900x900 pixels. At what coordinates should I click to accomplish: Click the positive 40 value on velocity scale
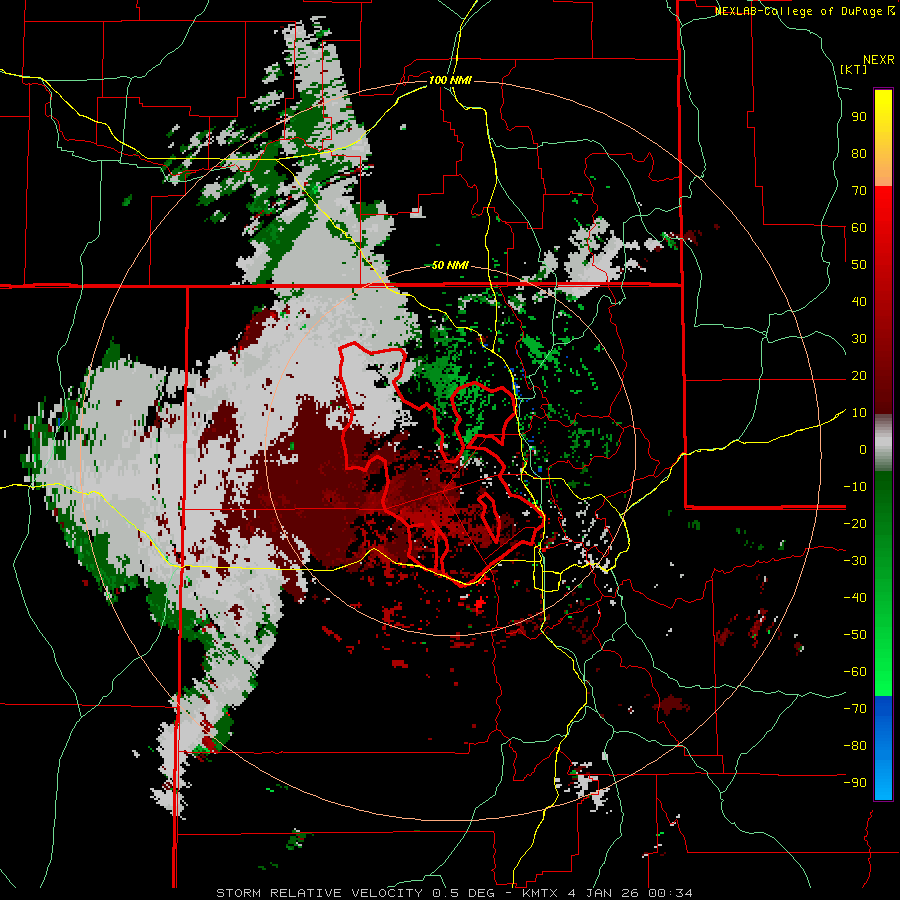859,301
